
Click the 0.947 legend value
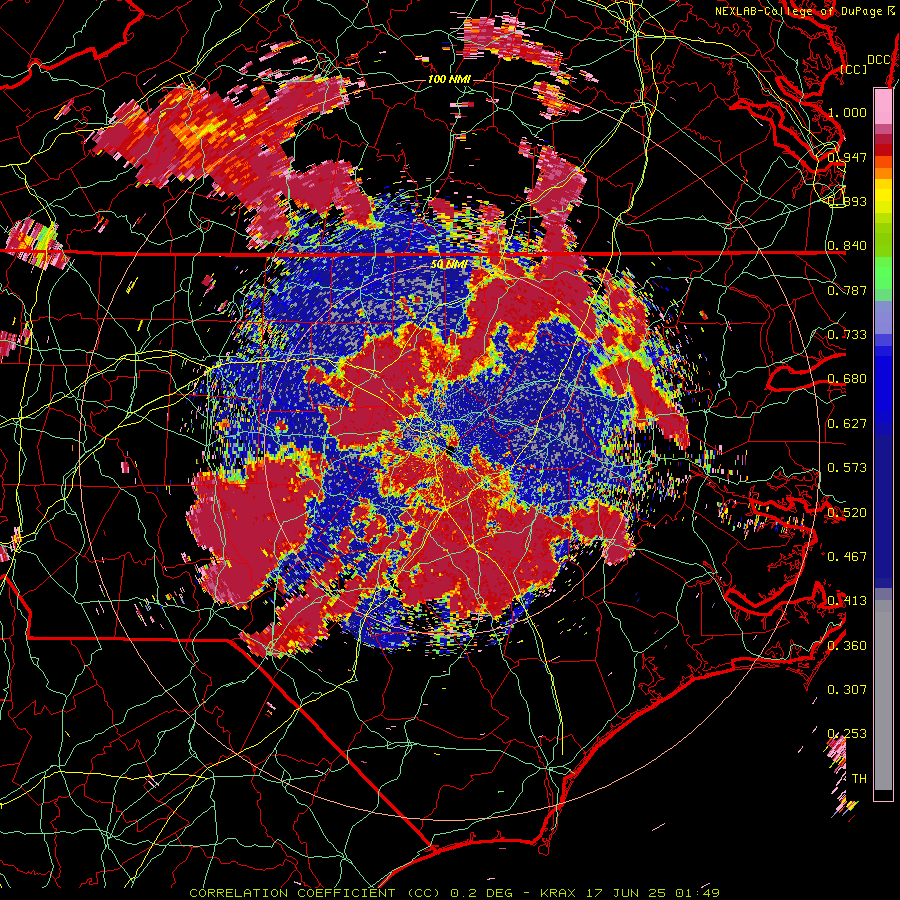pos(847,157)
